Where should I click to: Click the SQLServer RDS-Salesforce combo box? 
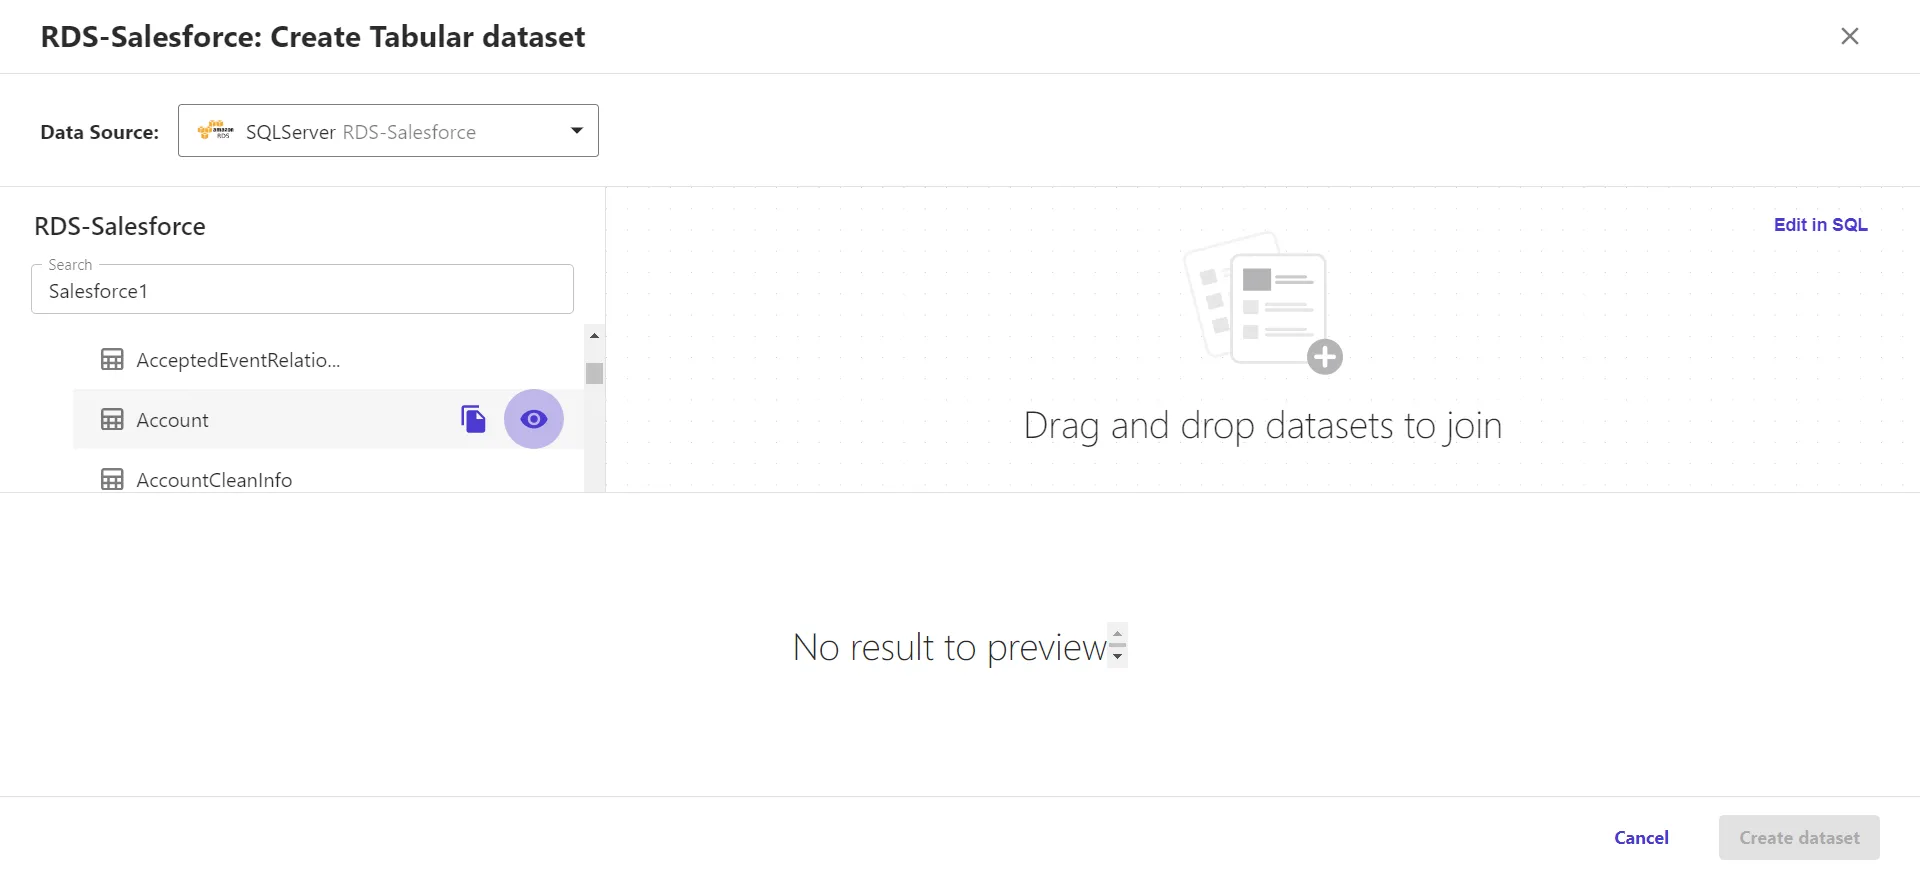[388, 131]
